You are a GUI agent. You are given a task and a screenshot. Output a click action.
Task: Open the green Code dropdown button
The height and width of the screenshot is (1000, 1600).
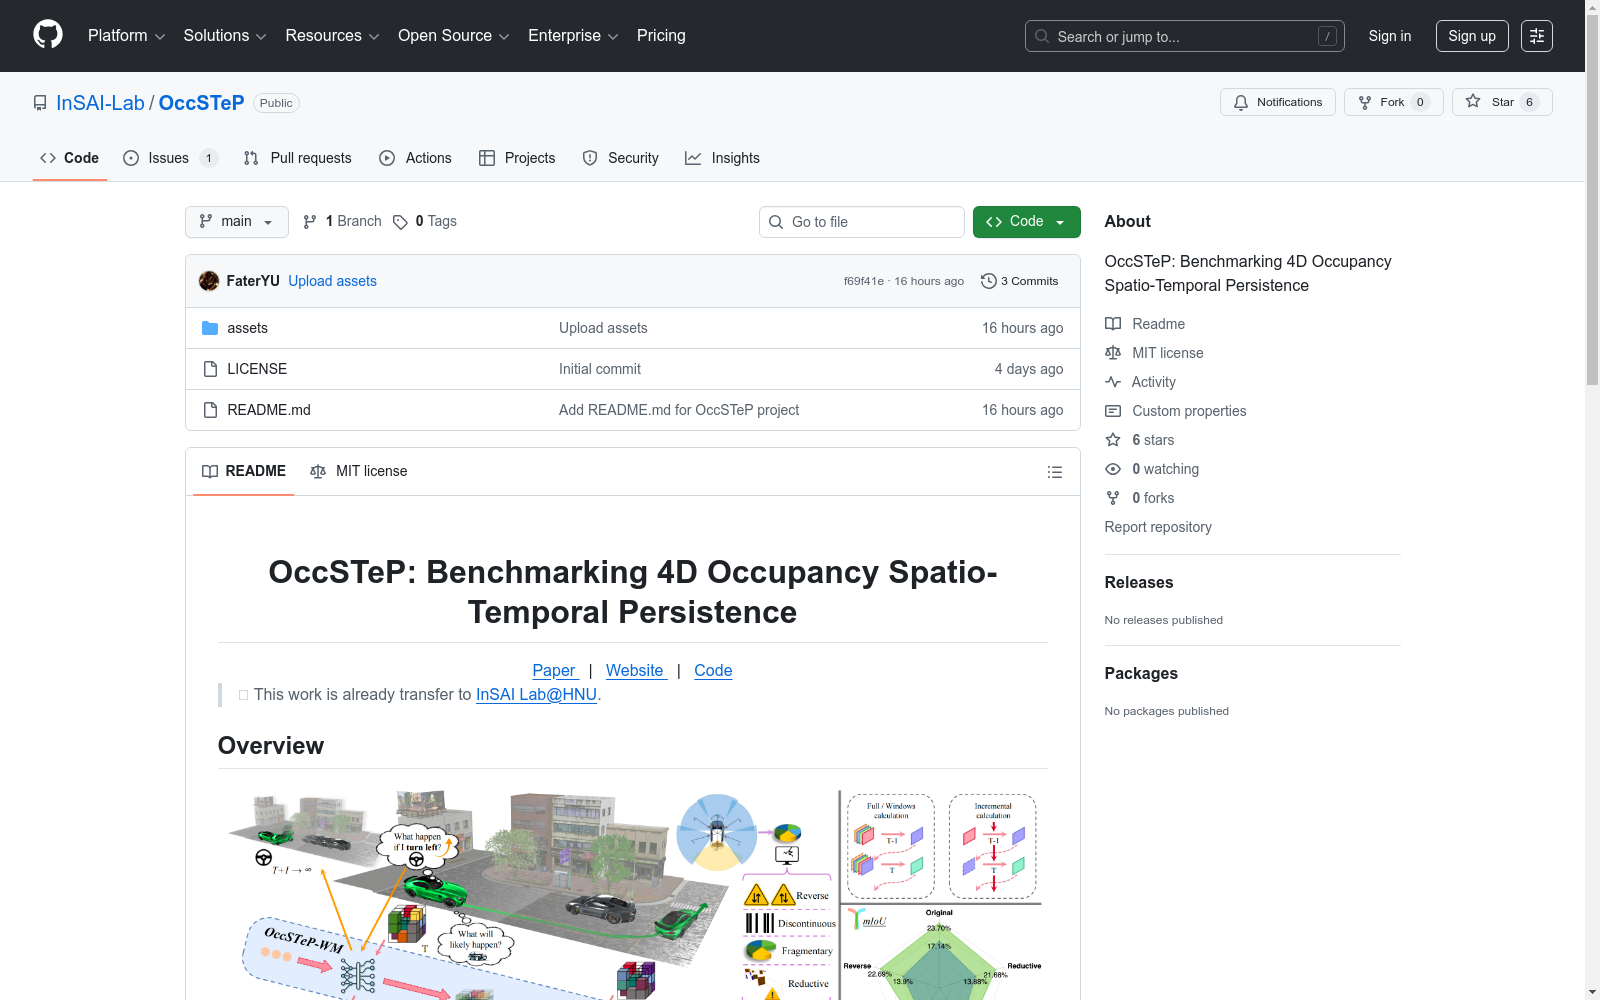(x=1027, y=222)
